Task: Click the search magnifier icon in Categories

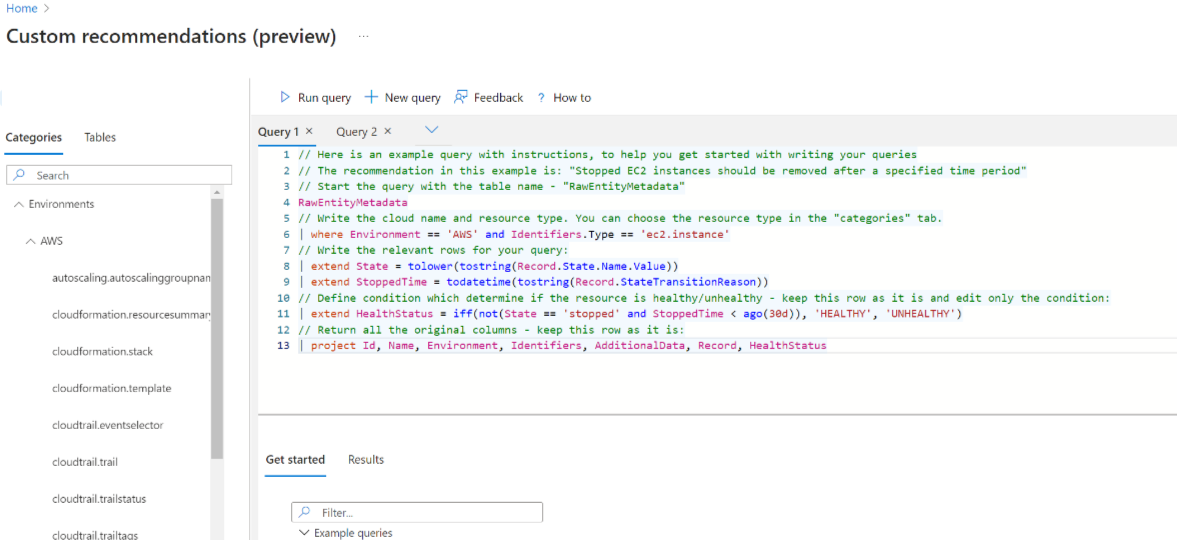Action: coord(20,175)
